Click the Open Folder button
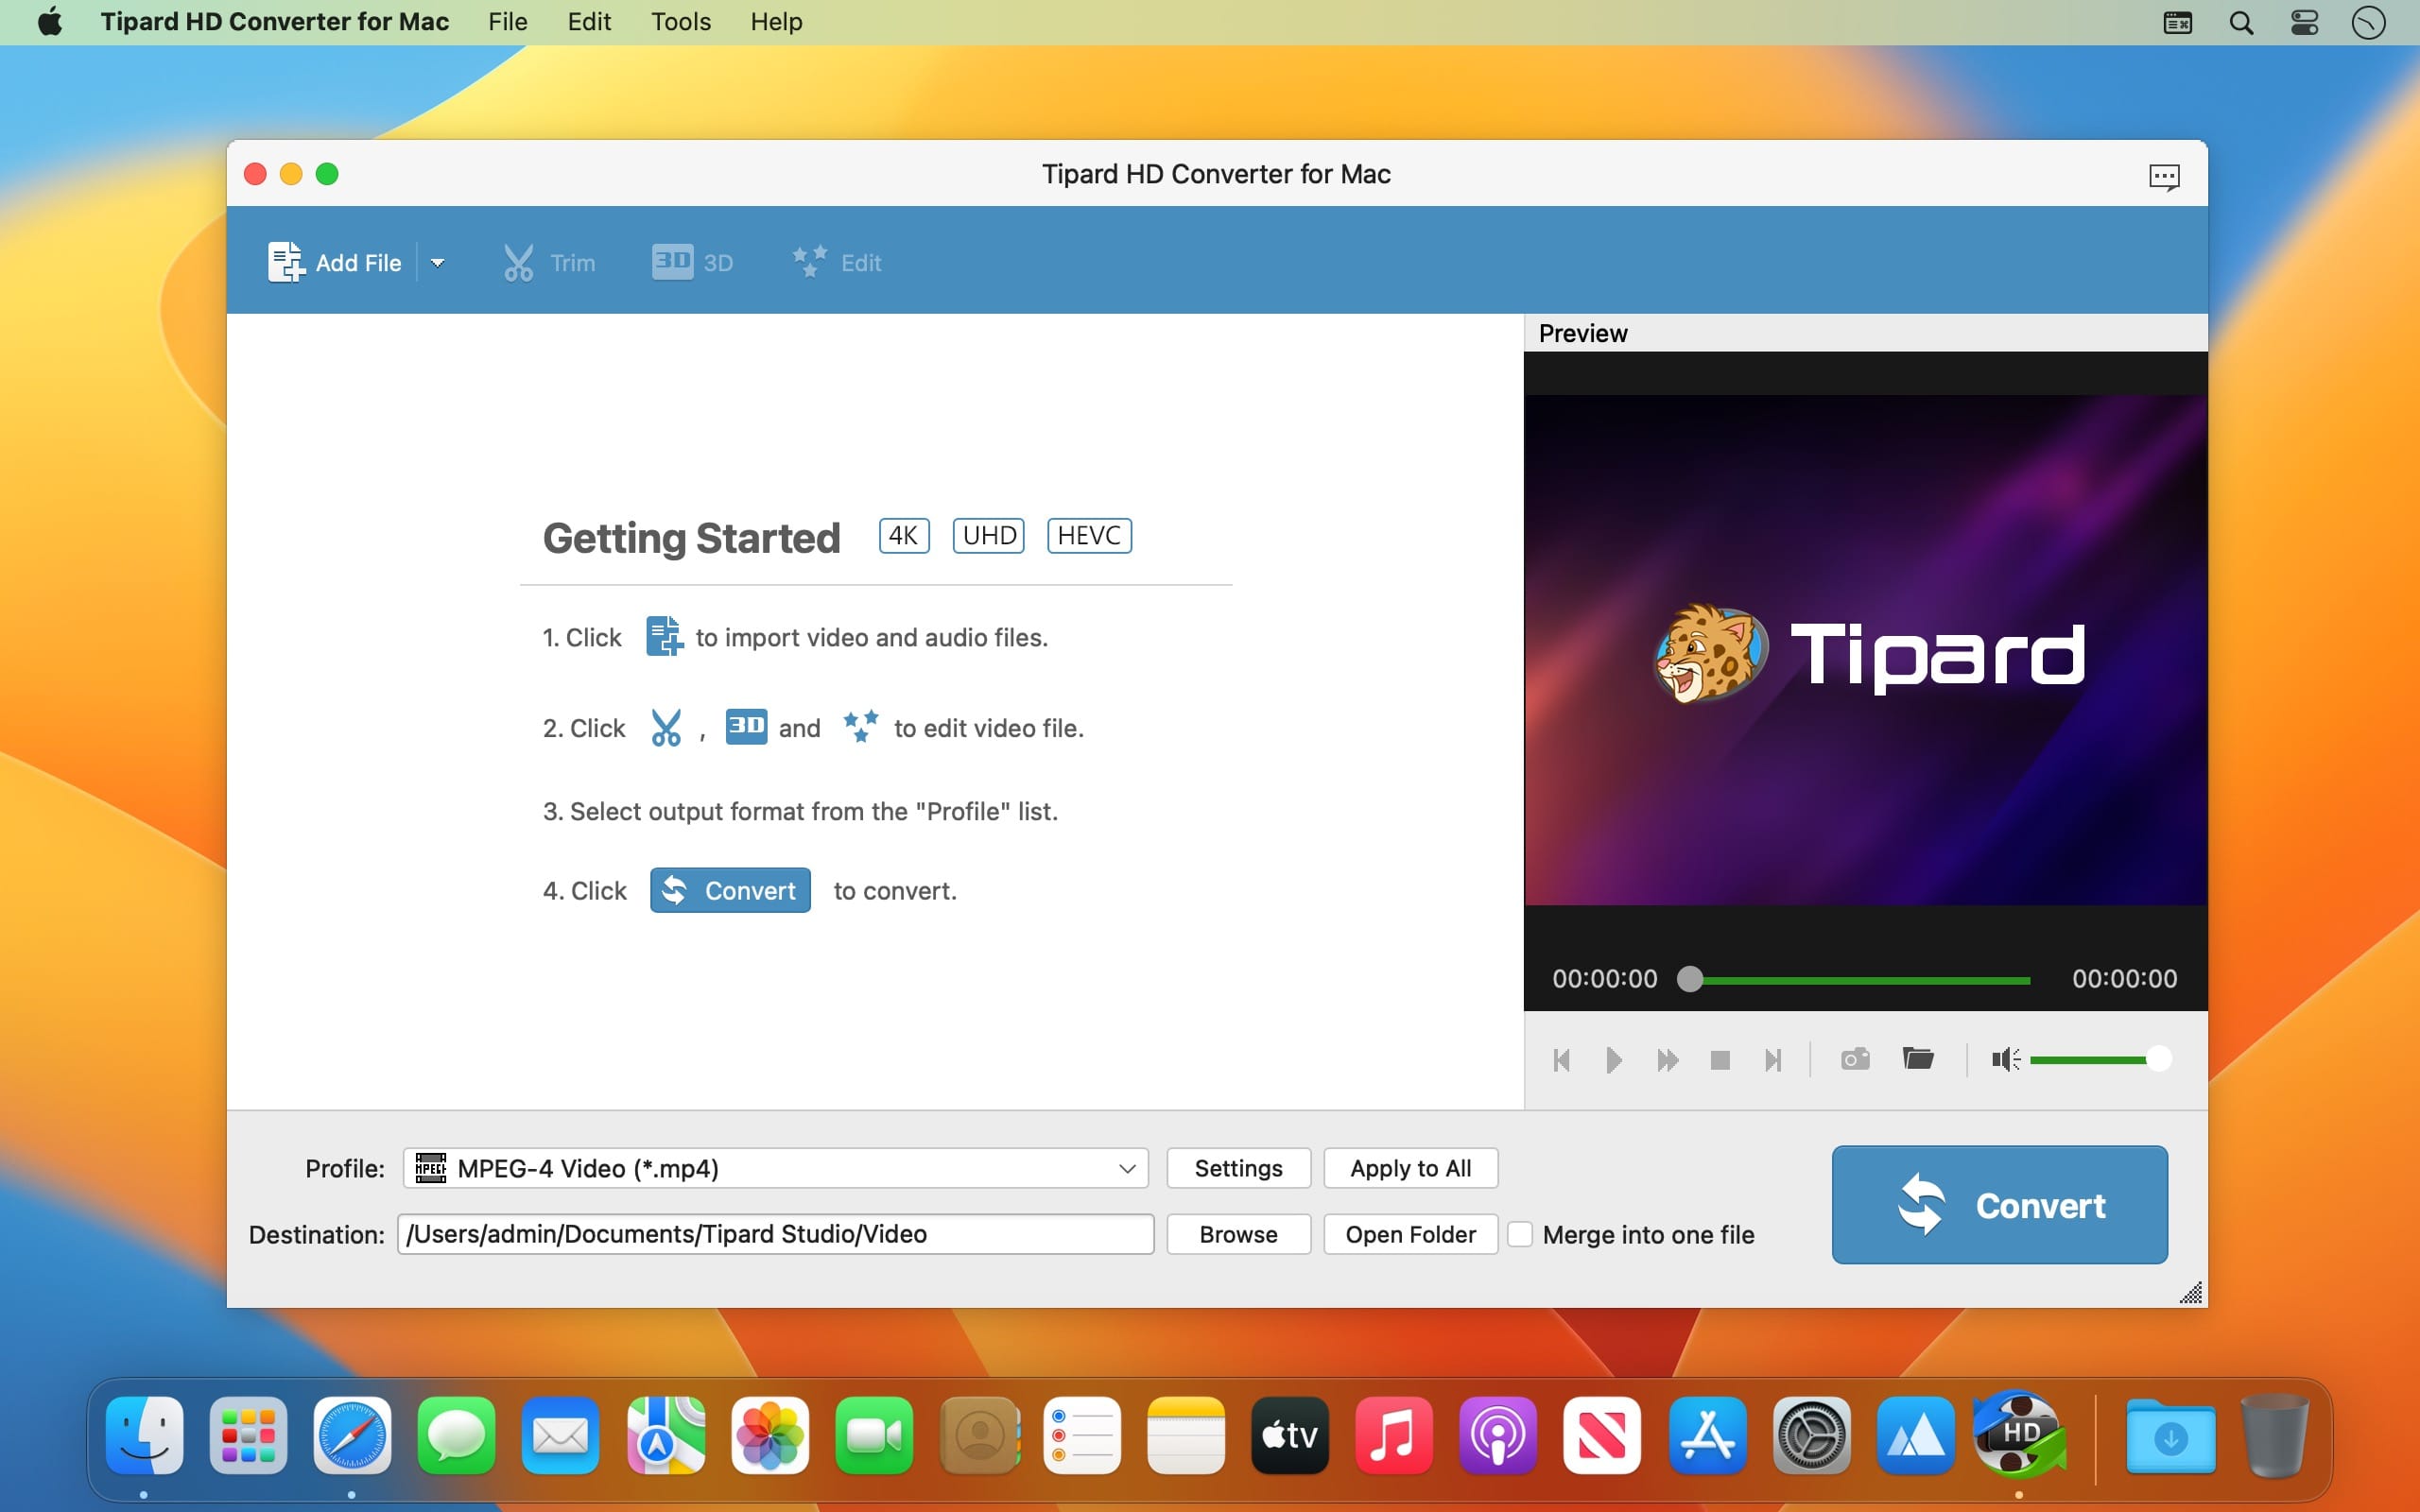2420x1512 pixels. (1410, 1234)
